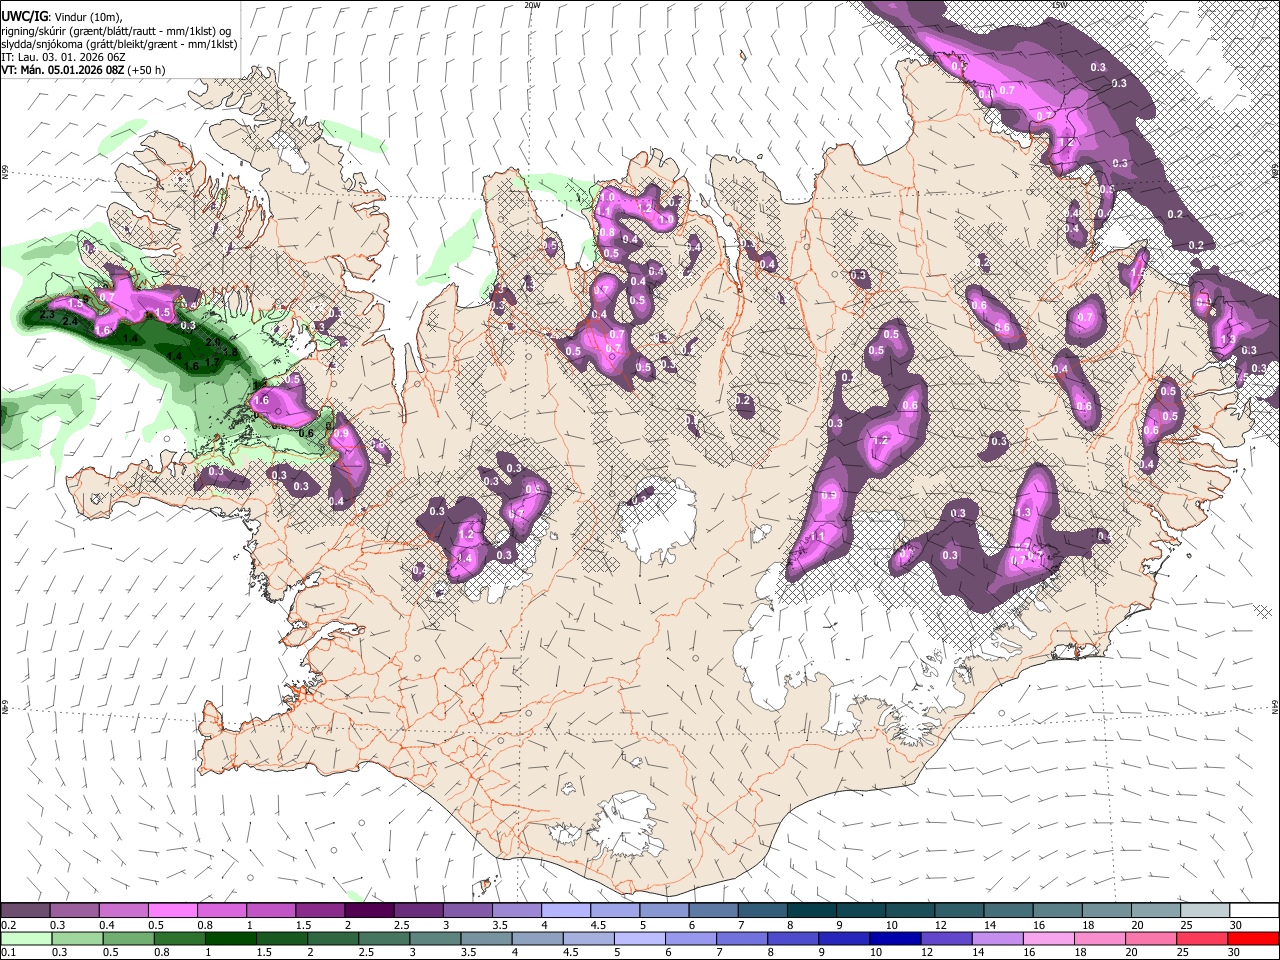Click the bright pink swatch between 0.5 and 0.8 in the snow legend
Image resolution: width=1280 pixels, height=960 pixels.
pos(172,911)
